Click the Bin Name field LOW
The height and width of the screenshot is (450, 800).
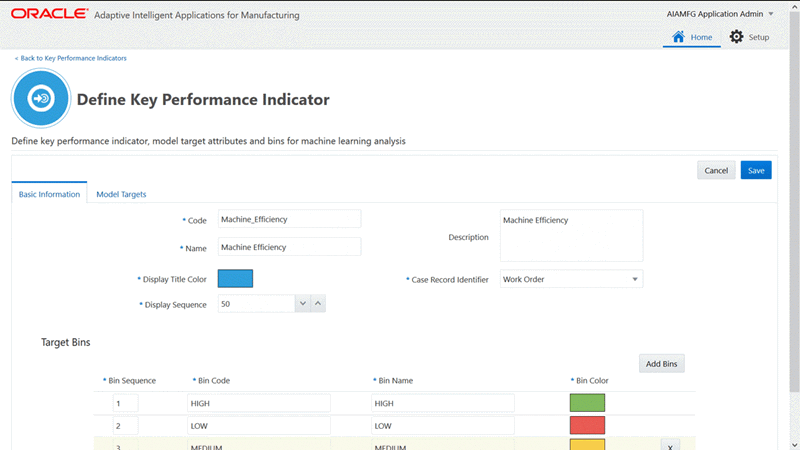click(443, 426)
